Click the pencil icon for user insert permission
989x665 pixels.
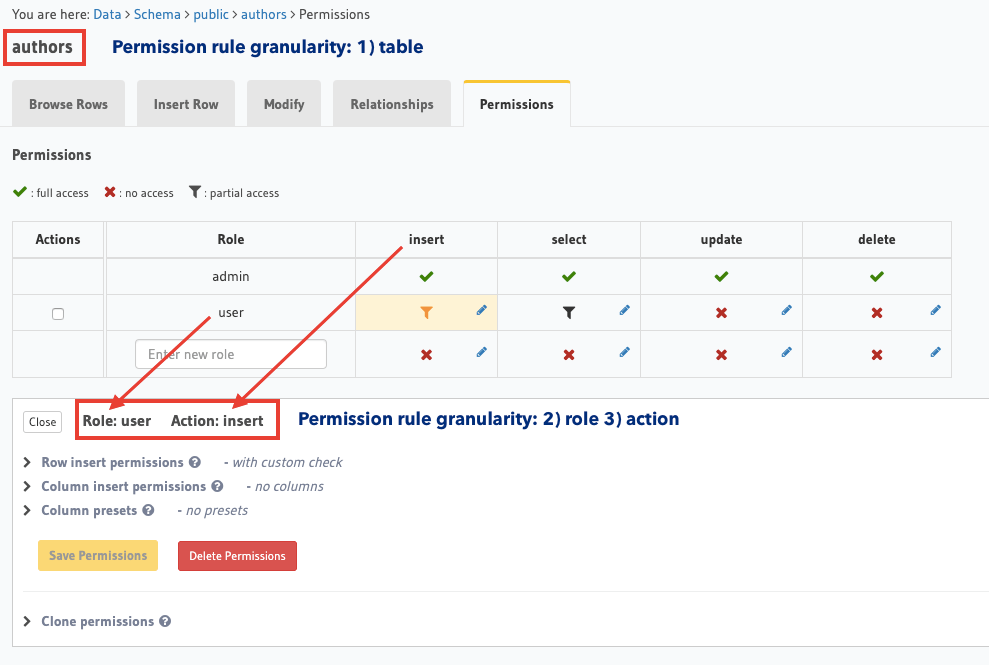pos(481,311)
